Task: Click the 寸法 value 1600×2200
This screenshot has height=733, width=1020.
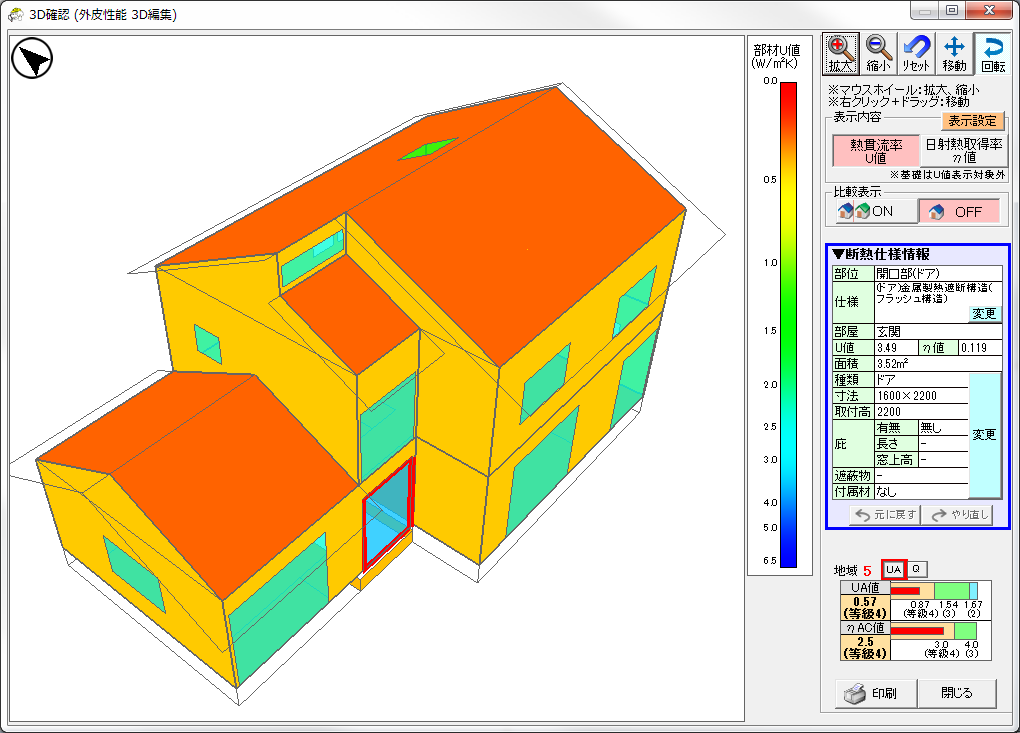Action: tap(921, 396)
